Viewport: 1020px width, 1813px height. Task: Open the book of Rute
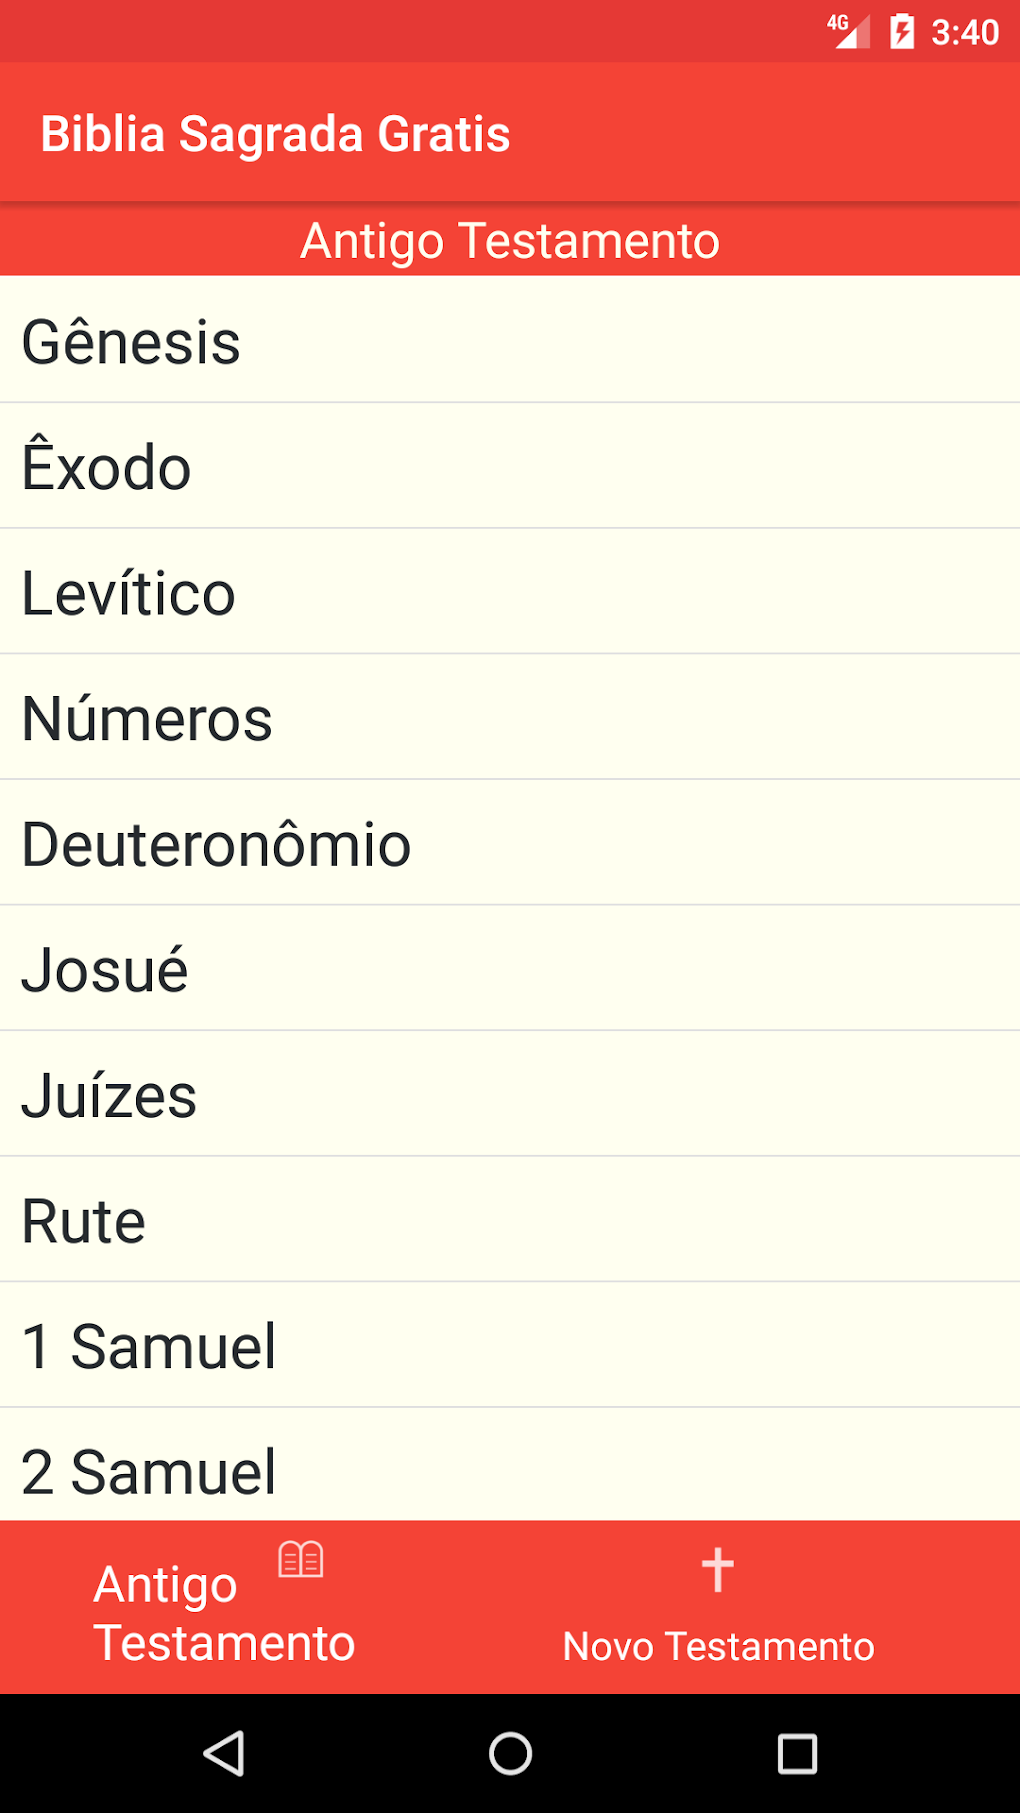[510, 1220]
